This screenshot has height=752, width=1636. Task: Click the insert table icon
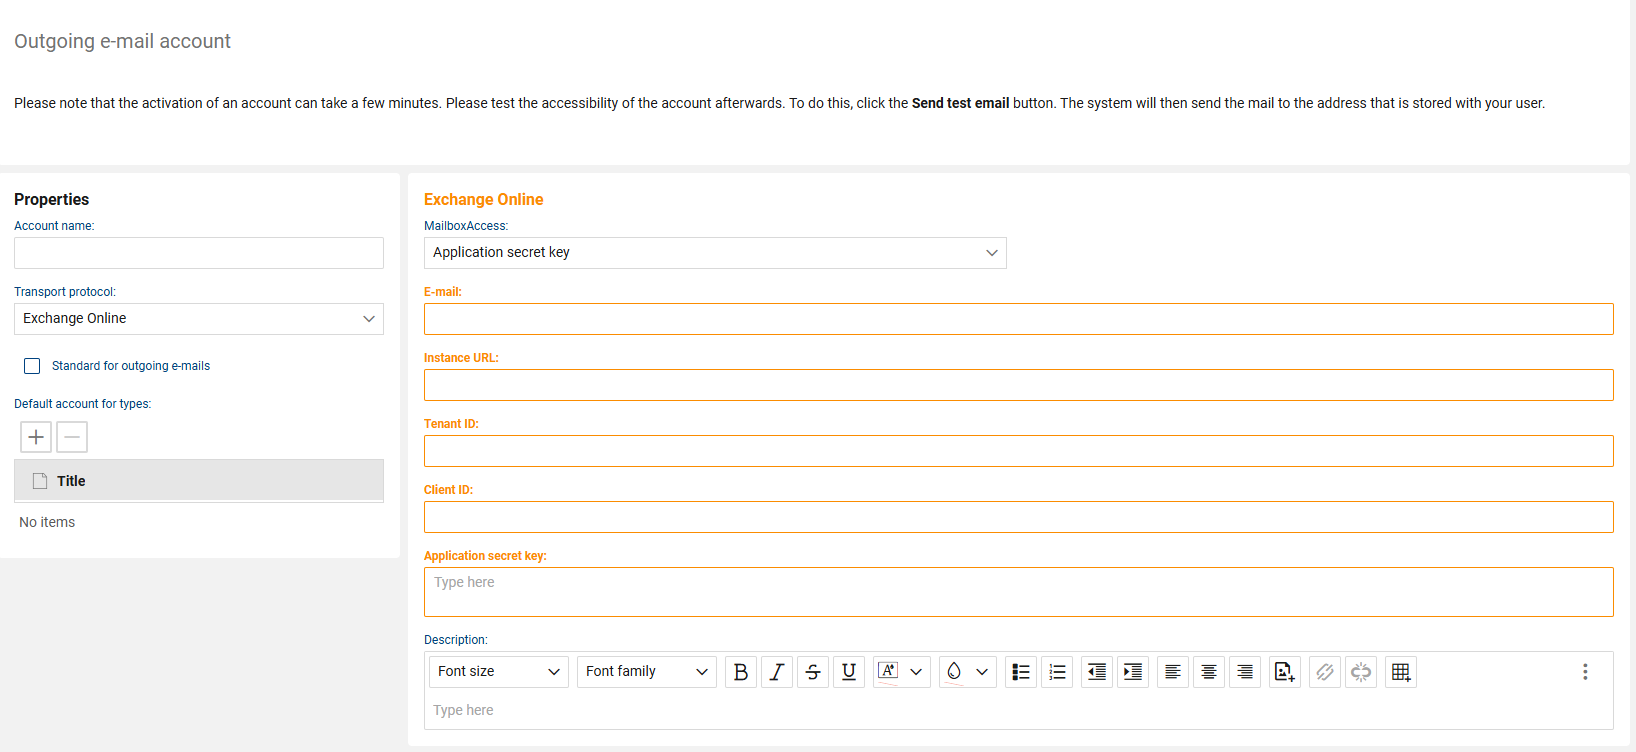(x=1401, y=672)
